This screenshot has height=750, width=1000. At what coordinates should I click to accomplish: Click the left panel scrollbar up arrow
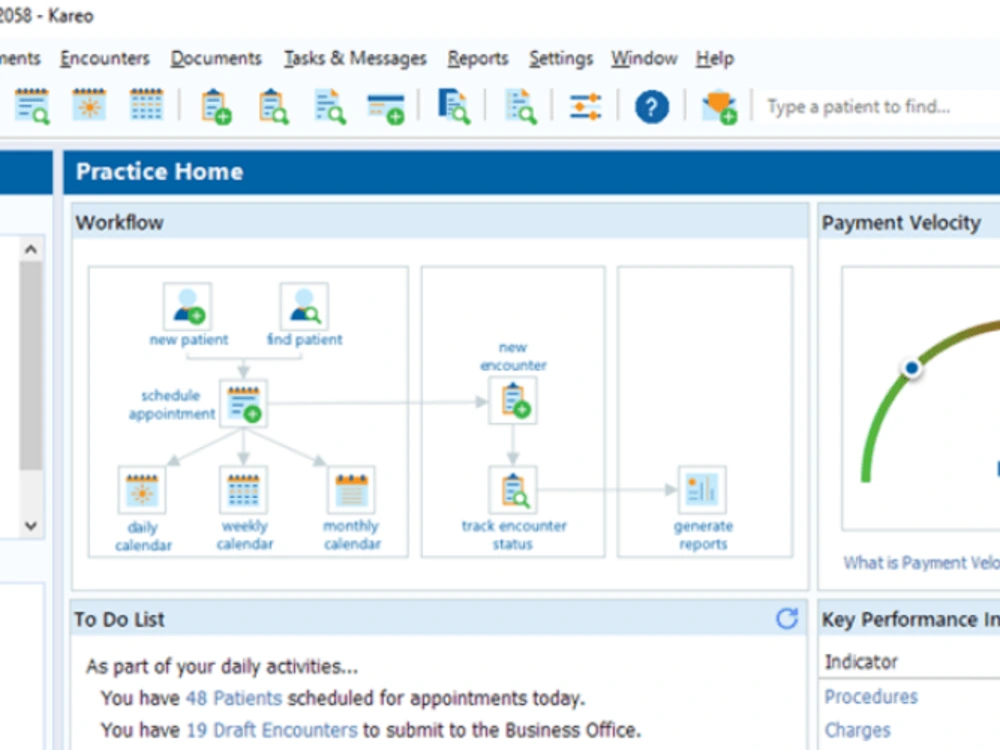click(31, 249)
